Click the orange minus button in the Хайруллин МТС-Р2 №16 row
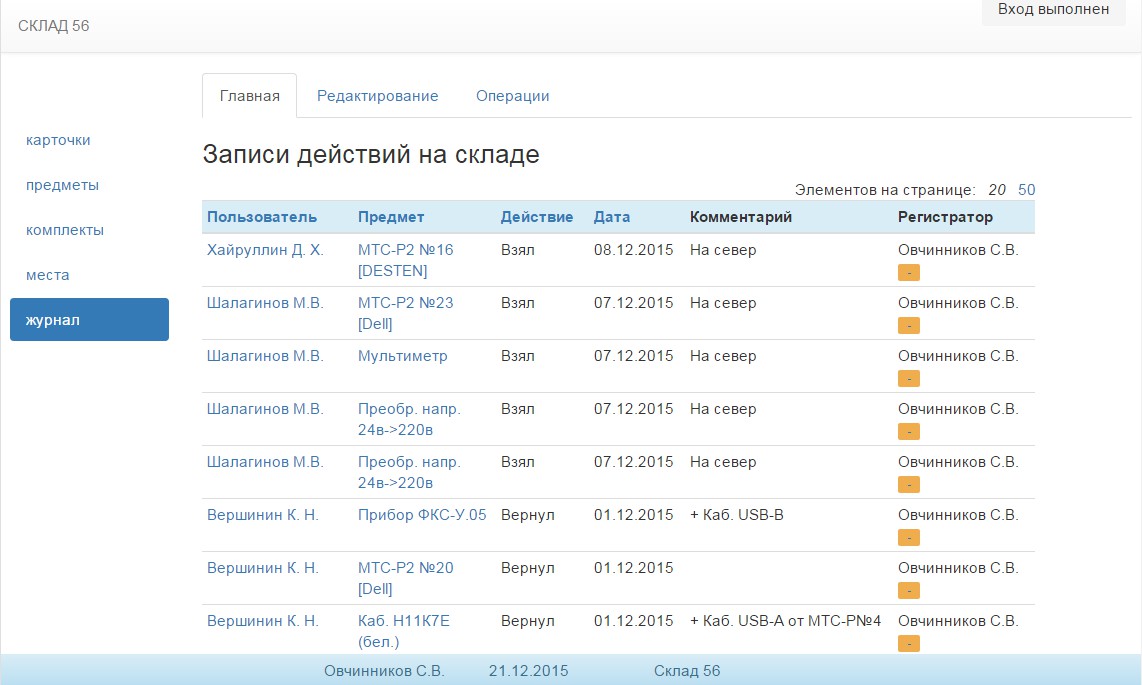Image resolution: width=1142 pixels, height=685 pixels. pyautogui.click(x=908, y=272)
